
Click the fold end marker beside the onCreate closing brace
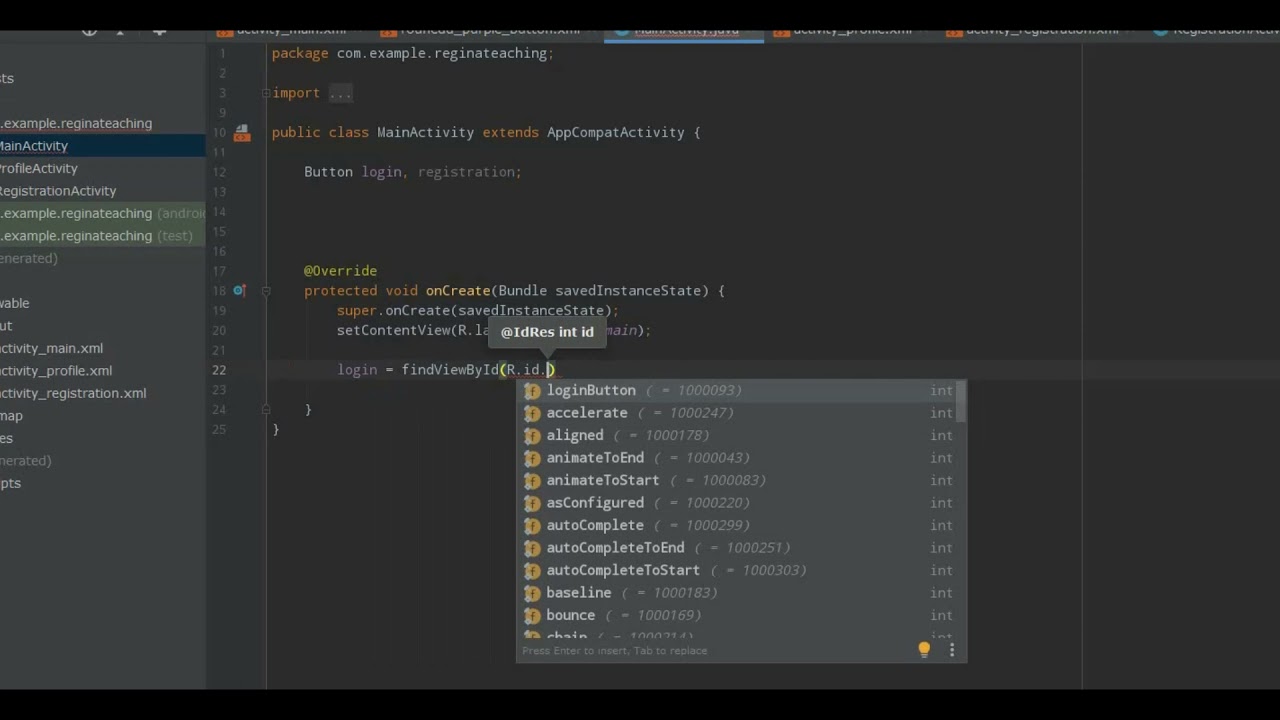266,409
